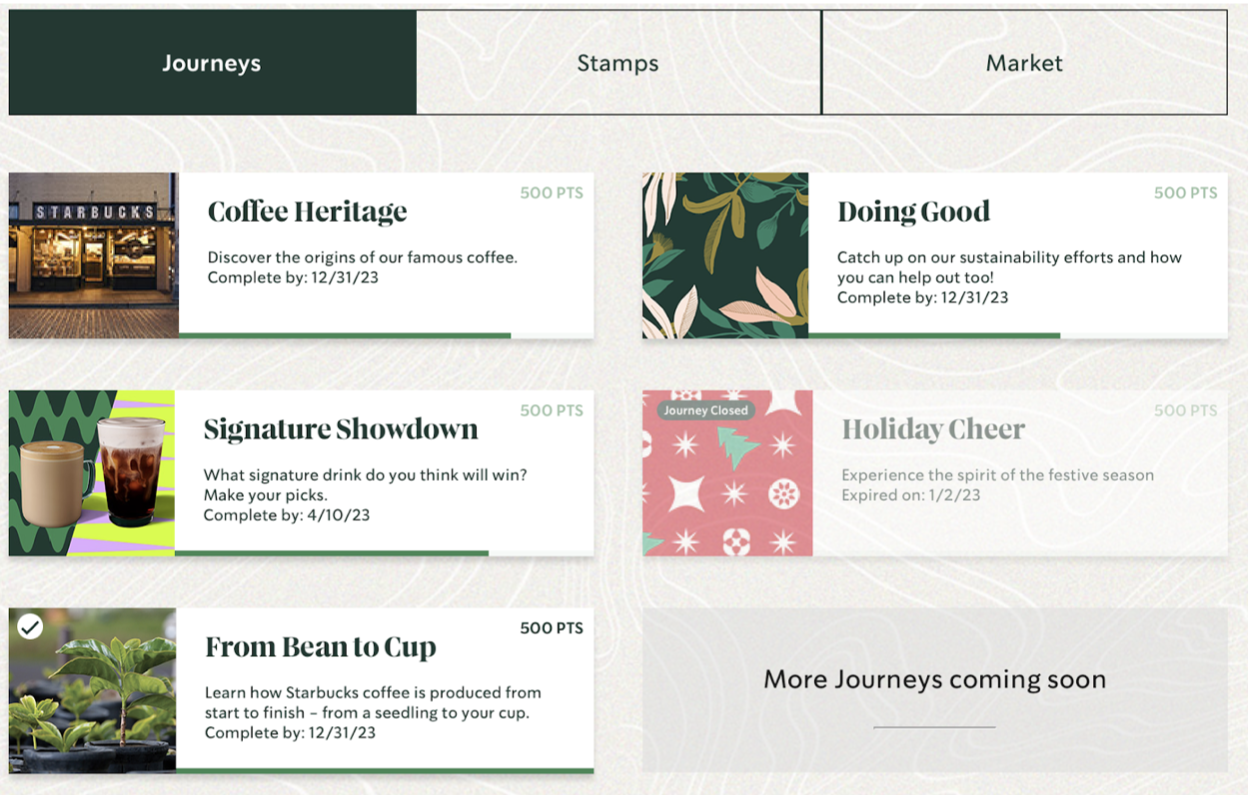Switch to the Journeys tab
This screenshot has height=796, width=1252.
pos(212,63)
